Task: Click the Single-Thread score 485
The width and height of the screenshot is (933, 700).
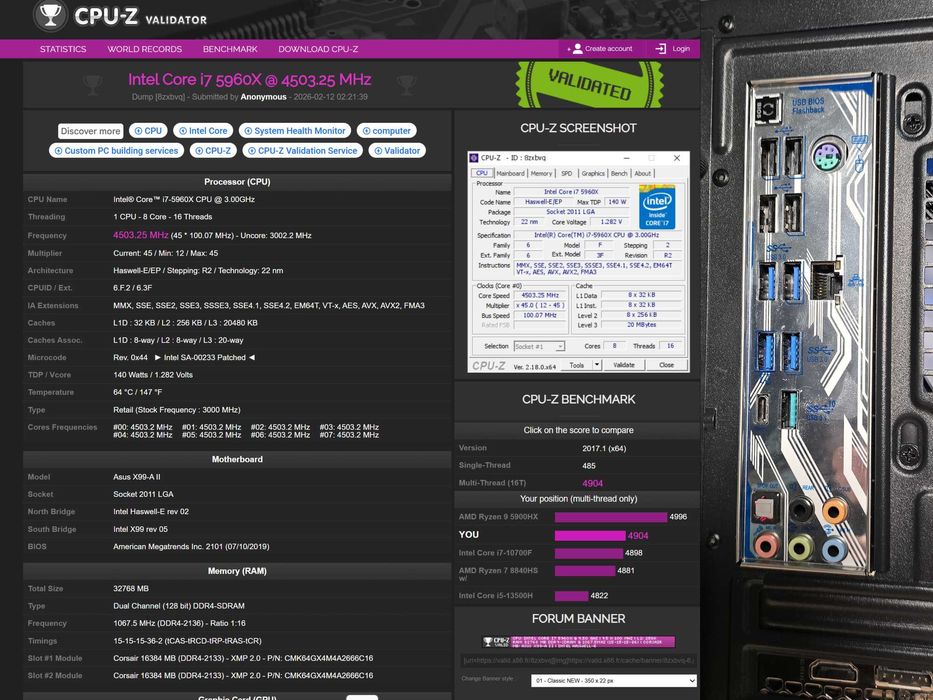Action: pos(589,465)
